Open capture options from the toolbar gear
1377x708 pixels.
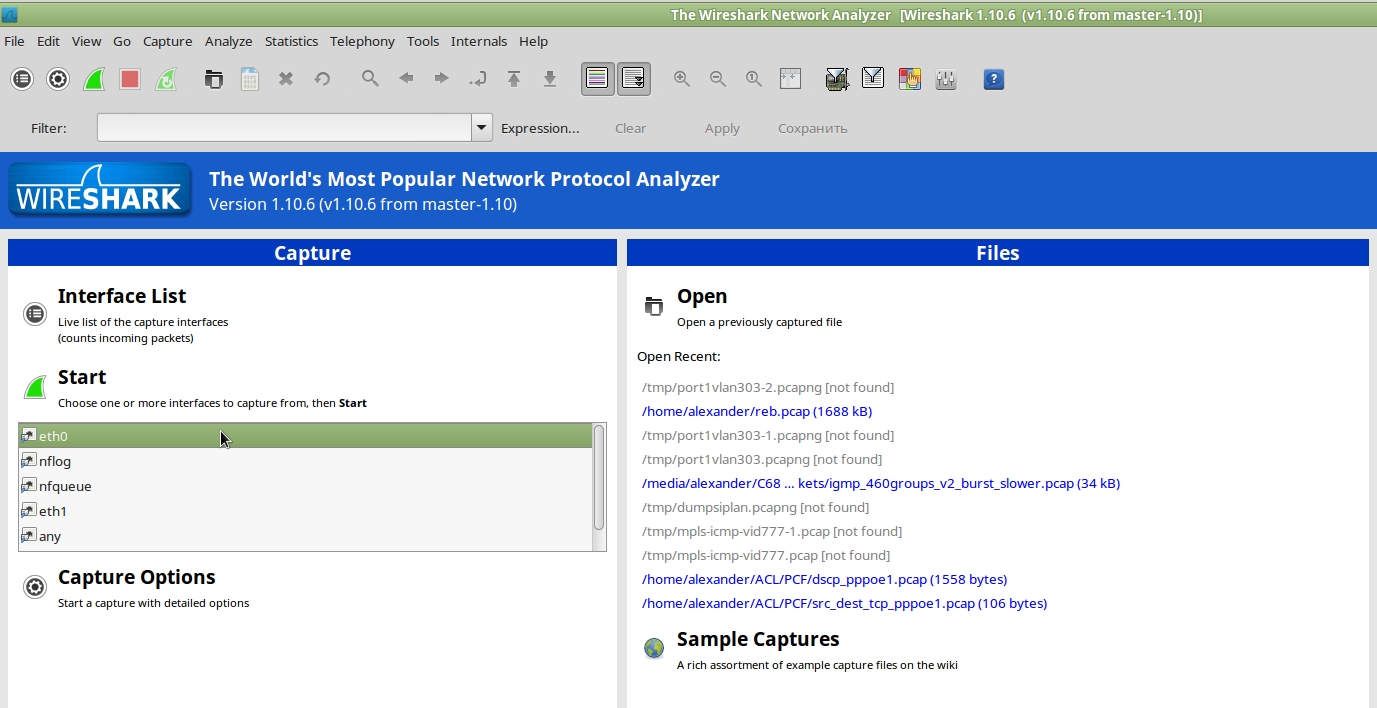(58, 79)
